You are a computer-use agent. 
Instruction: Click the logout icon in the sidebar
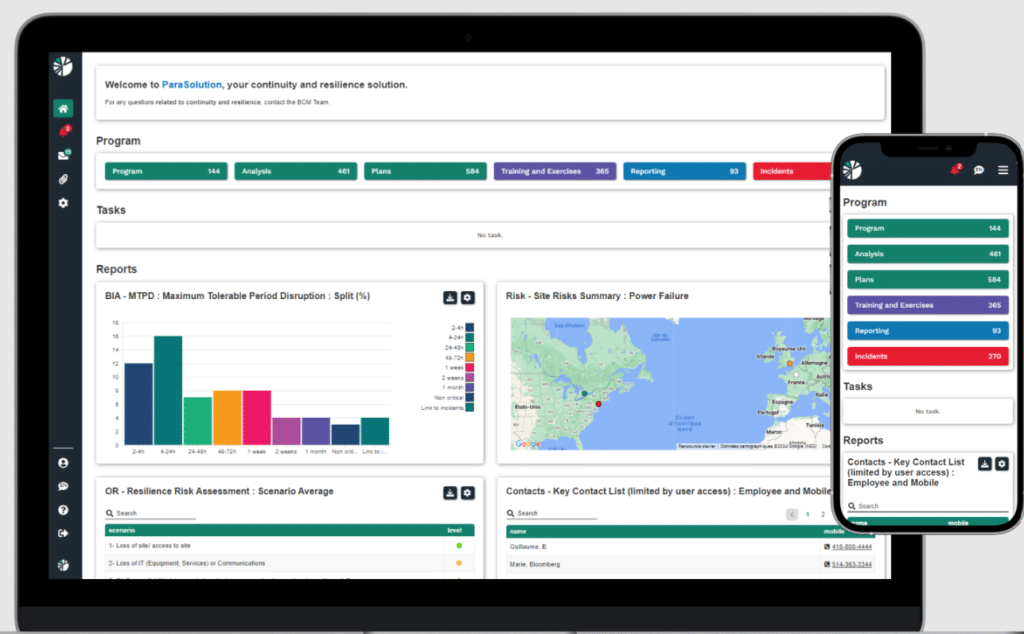(x=62, y=532)
